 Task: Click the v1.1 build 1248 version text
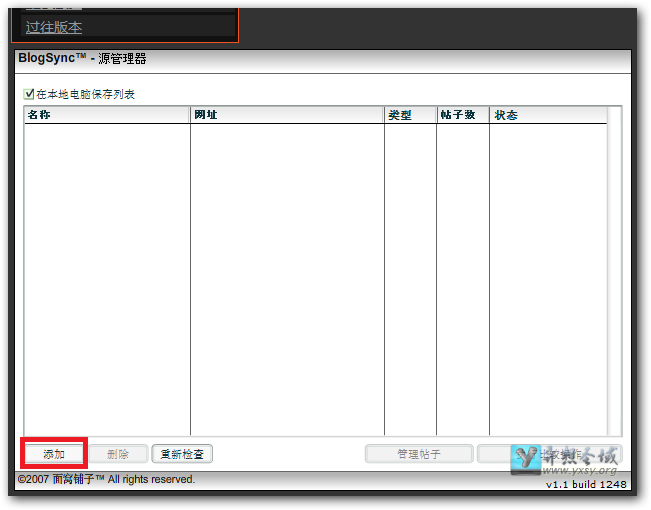[x=586, y=485]
